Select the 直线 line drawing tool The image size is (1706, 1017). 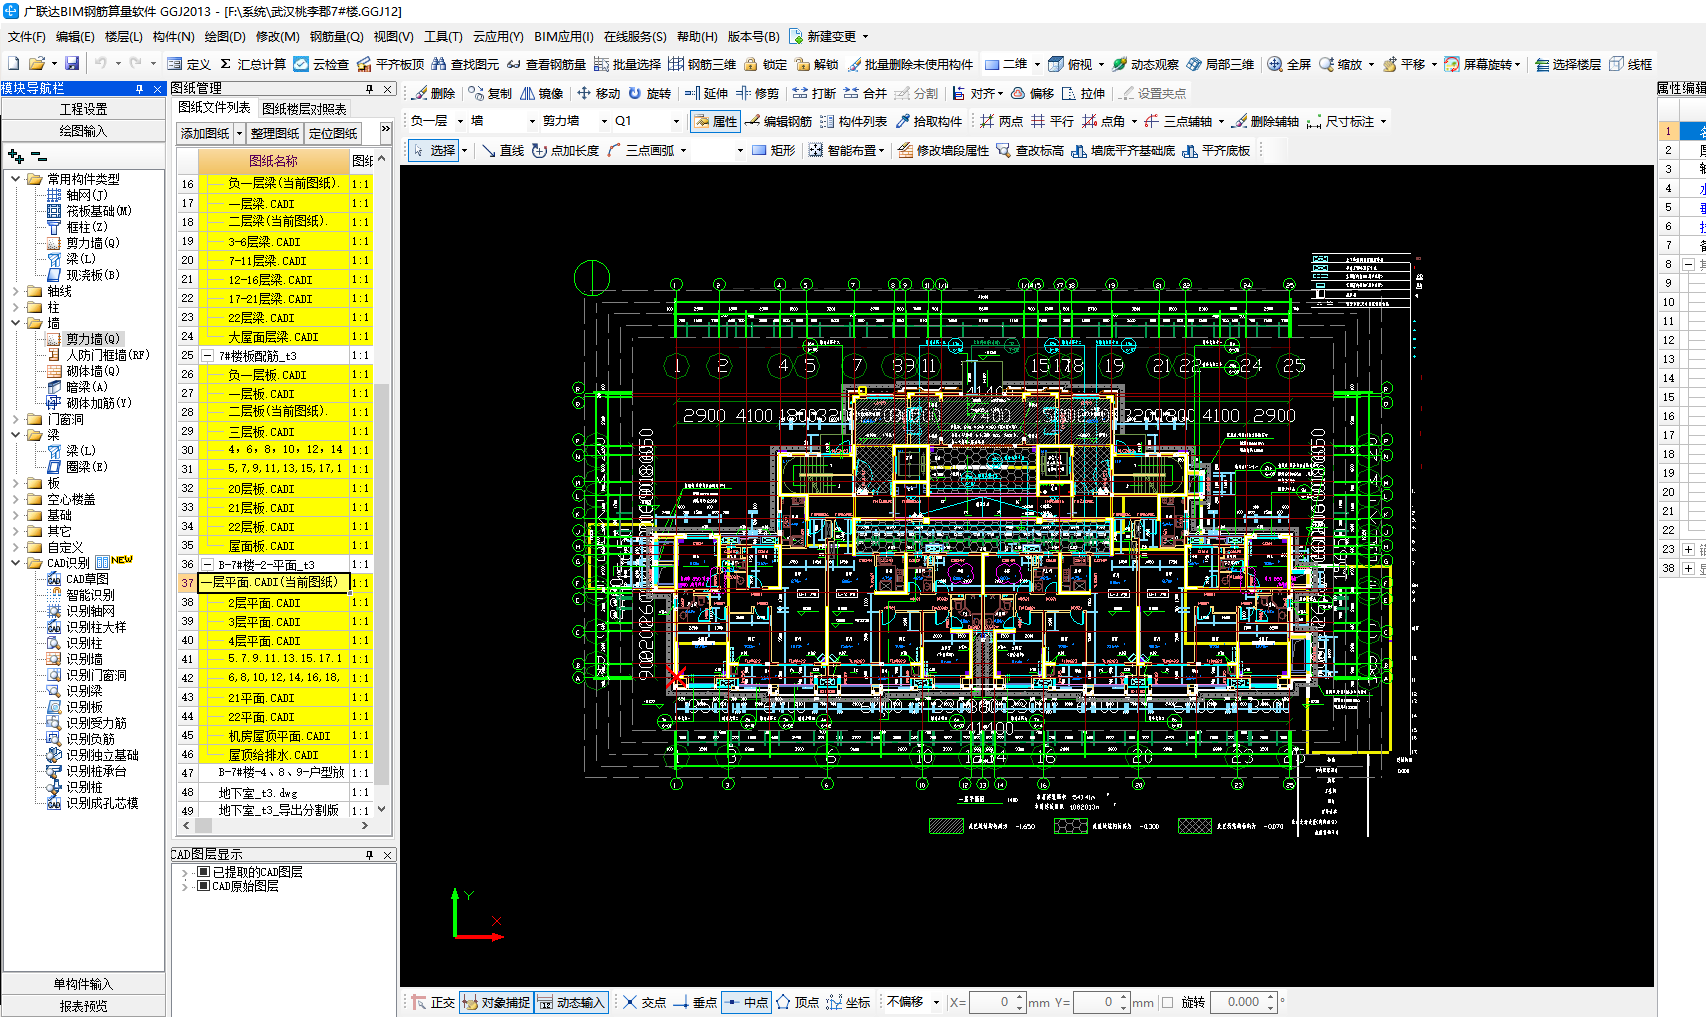coord(502,150)
